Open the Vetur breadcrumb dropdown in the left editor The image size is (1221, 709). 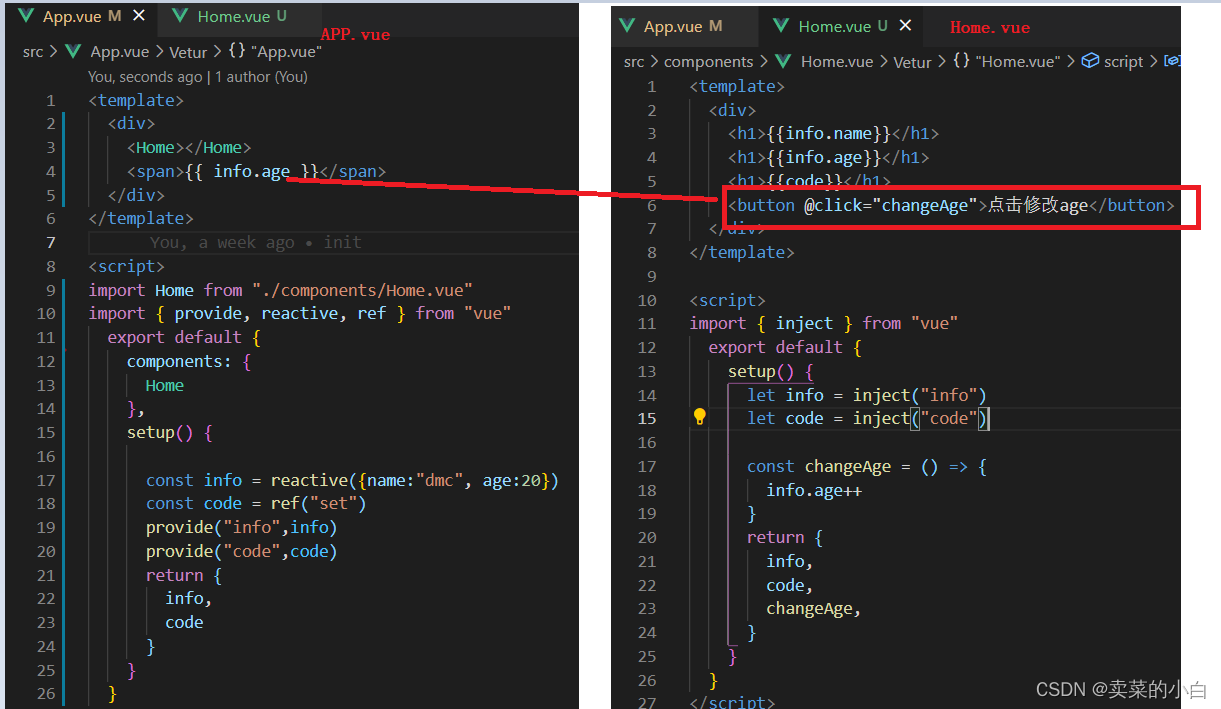(x=188, y=51)
